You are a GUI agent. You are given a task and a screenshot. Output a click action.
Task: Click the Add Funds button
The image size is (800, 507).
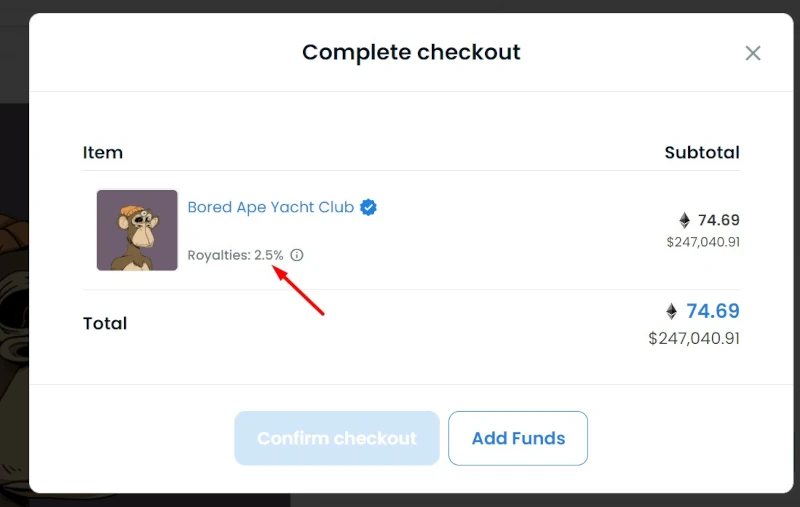tap(518, 438)
